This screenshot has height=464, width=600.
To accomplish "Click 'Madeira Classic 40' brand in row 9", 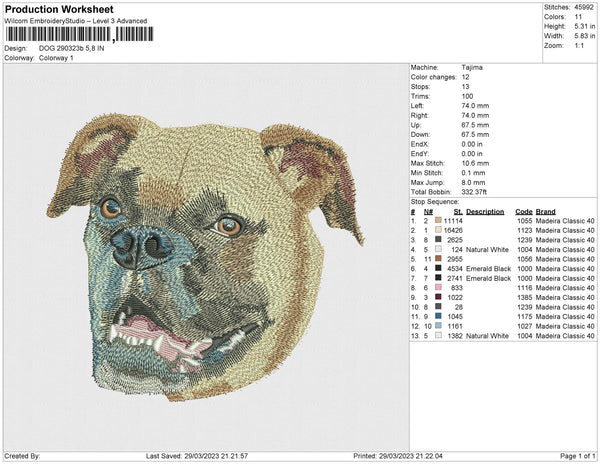I will [565, 297].
